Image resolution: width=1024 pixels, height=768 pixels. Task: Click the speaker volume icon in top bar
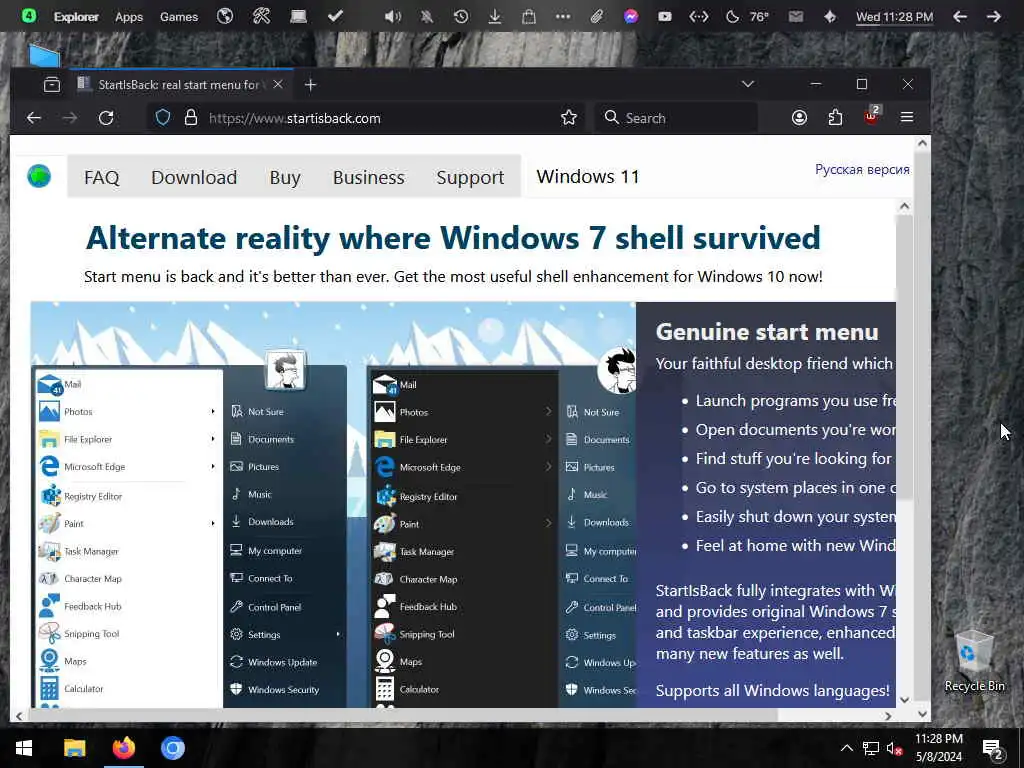point(392,16)
